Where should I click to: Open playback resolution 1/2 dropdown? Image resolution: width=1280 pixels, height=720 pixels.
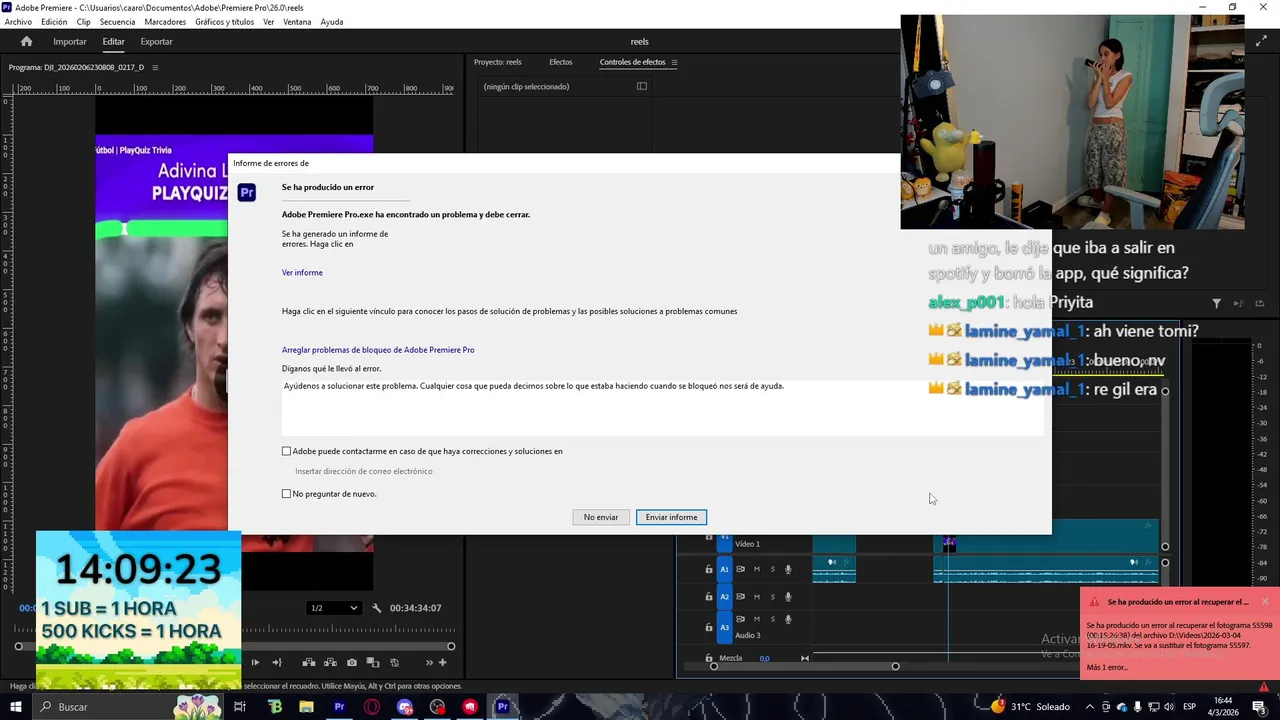tap(334, 608)
